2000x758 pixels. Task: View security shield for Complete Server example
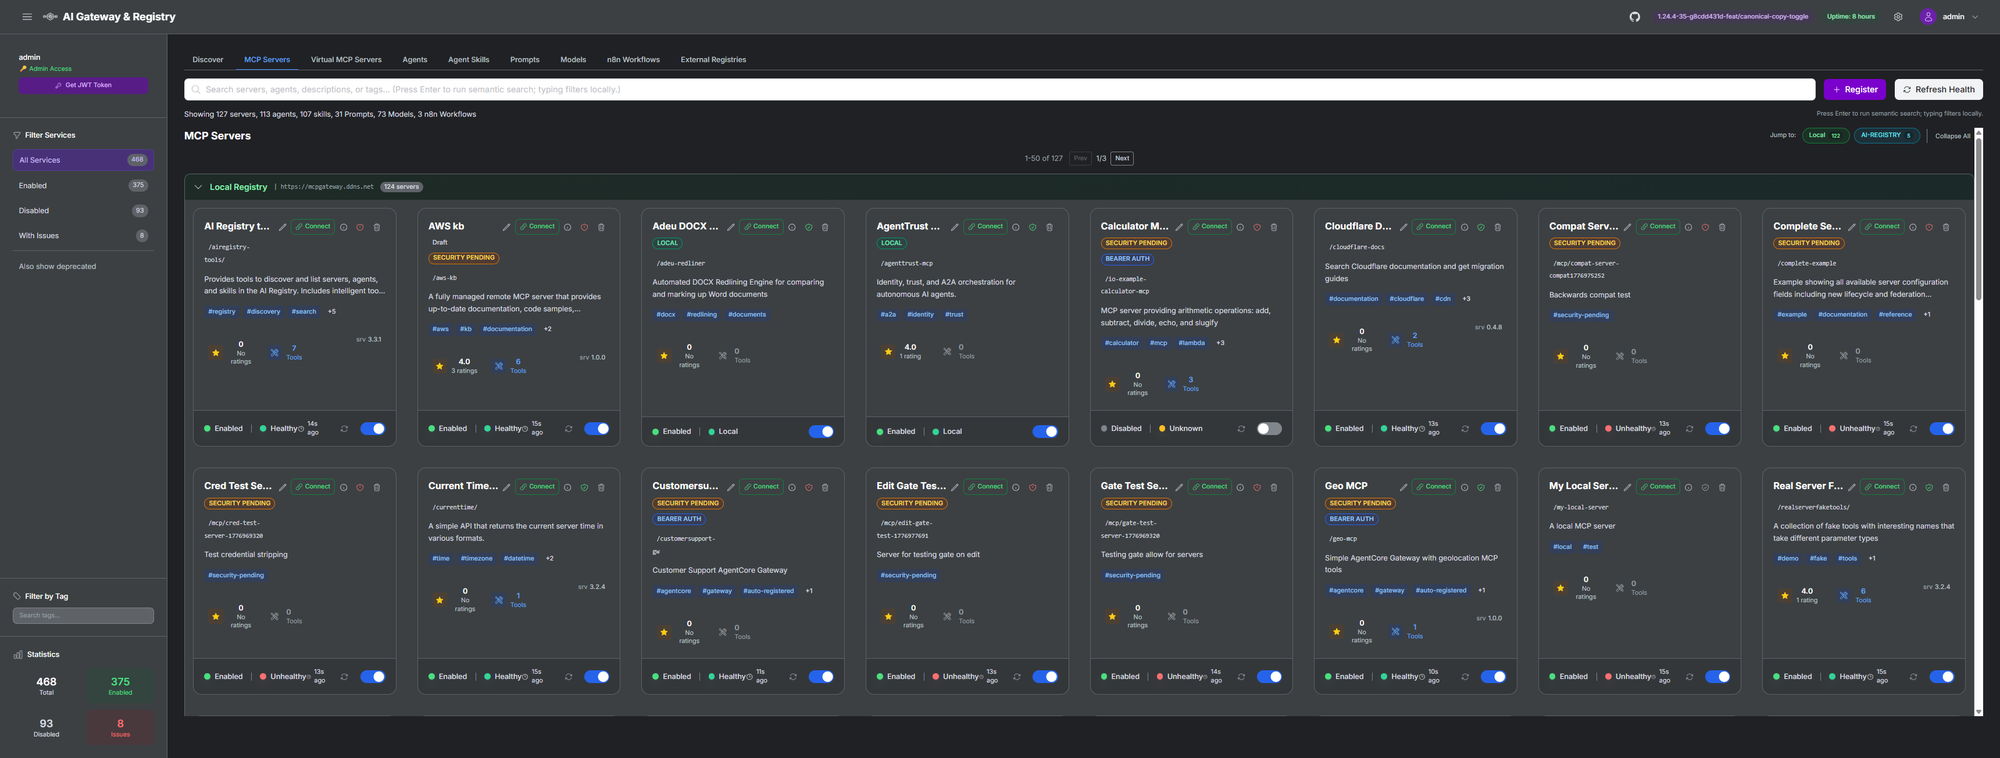(1929, 227)
